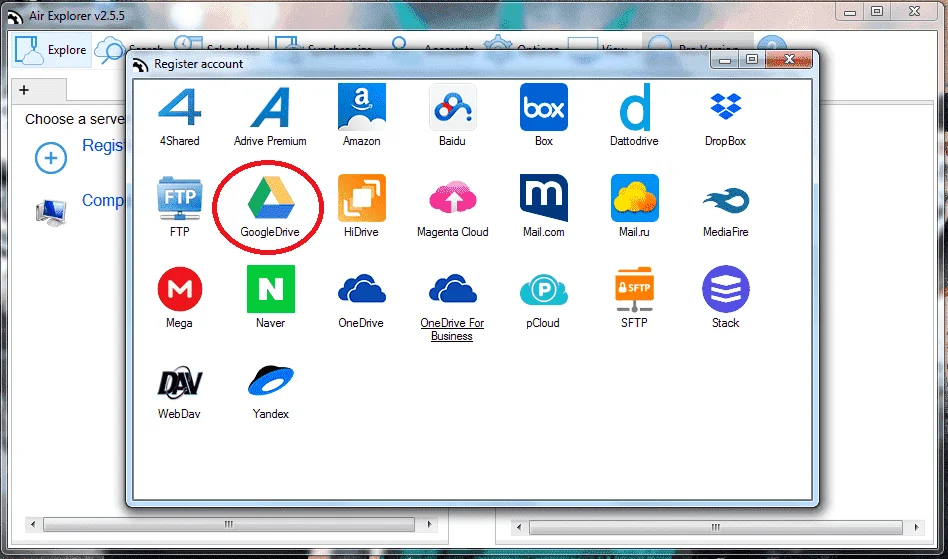948x559 pixels.
Task: Select the Baidu cloud service
Action: click(452, 108)
